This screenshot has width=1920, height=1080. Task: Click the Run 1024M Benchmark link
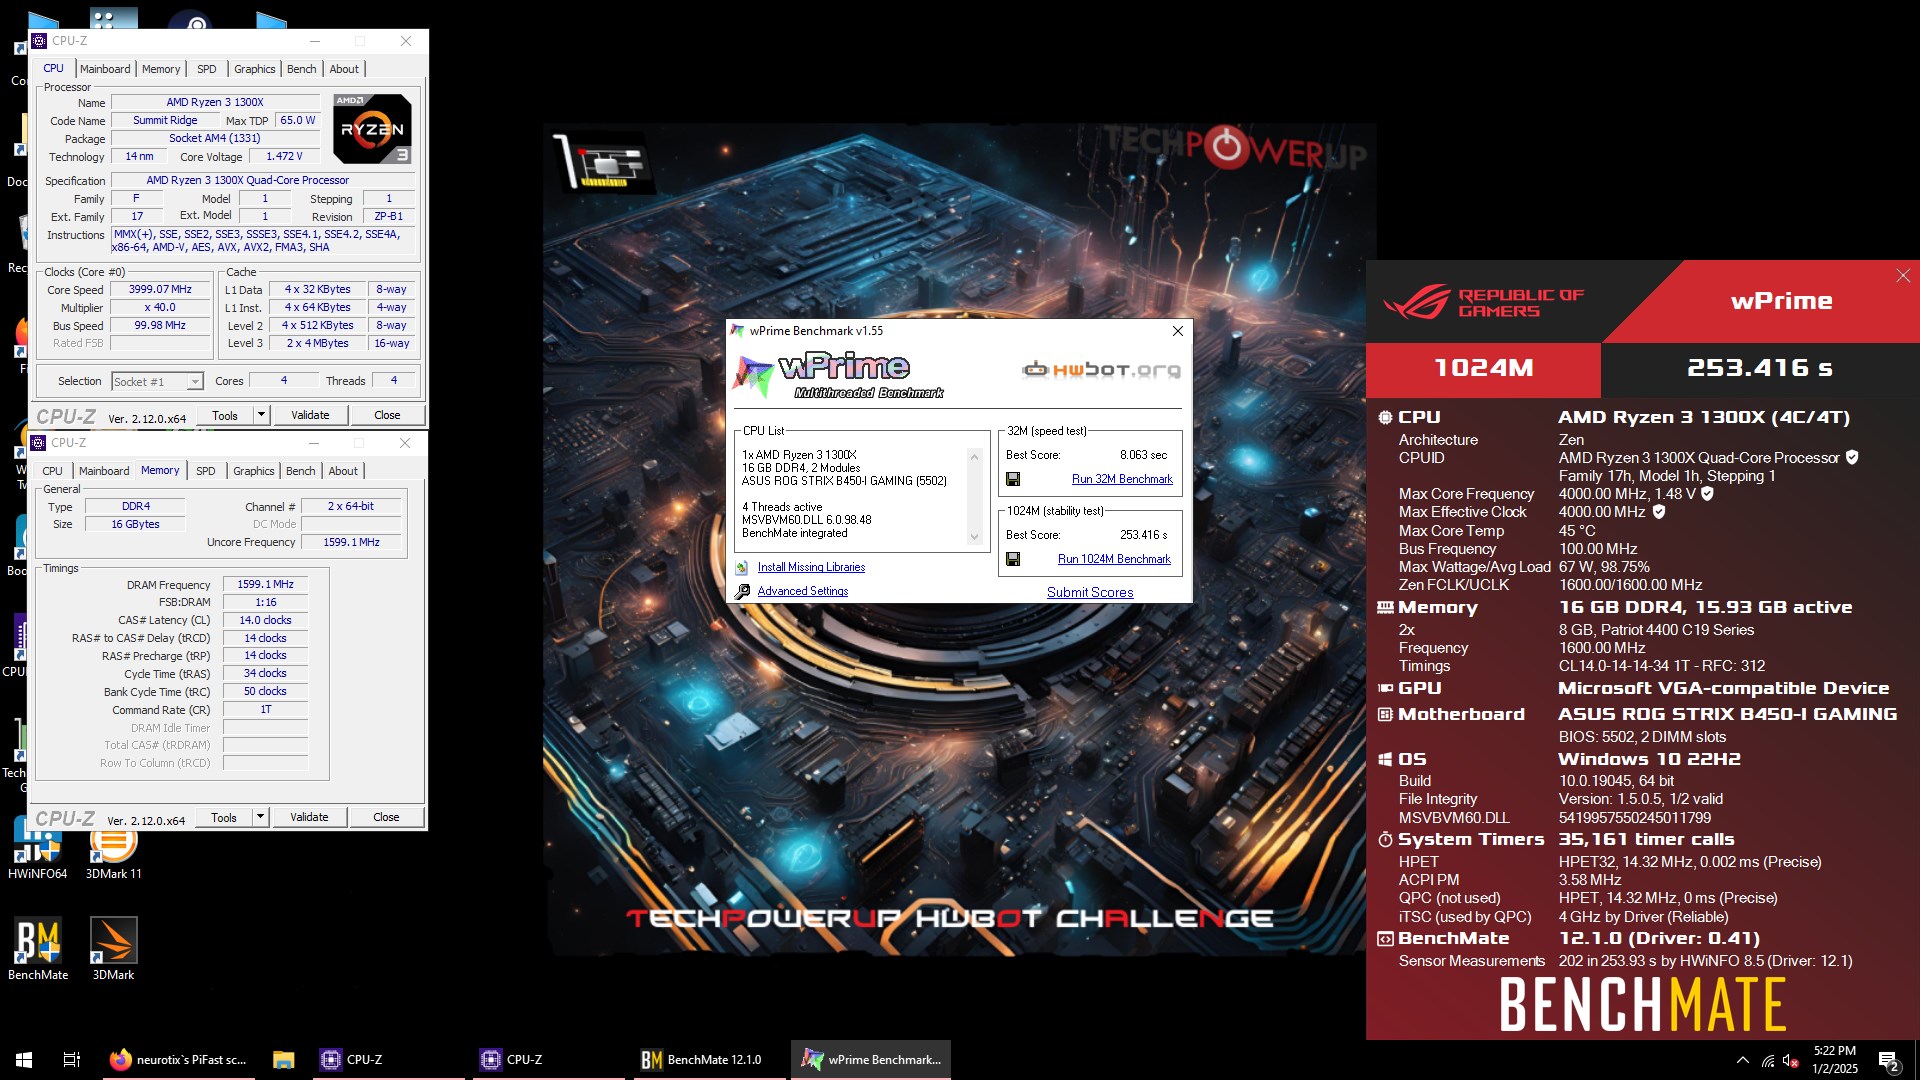coord(1114,559)
